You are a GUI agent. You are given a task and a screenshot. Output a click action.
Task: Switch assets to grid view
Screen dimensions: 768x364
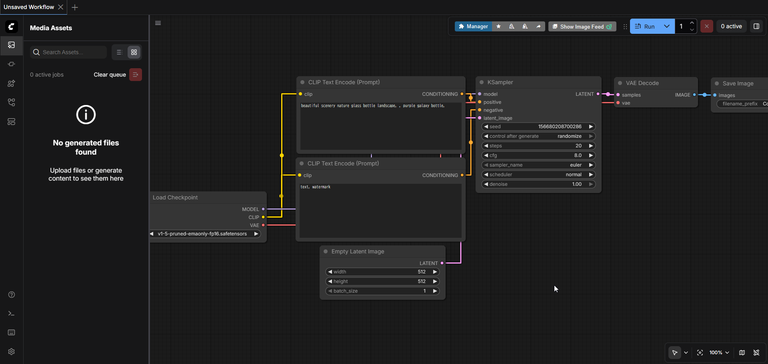[x=134, y=52]
